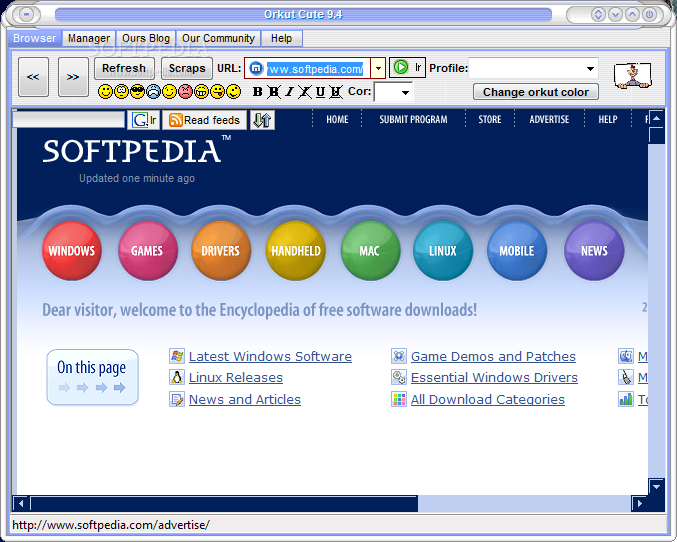Insert the sunglasses cool emoticon

tap(137, 92)
